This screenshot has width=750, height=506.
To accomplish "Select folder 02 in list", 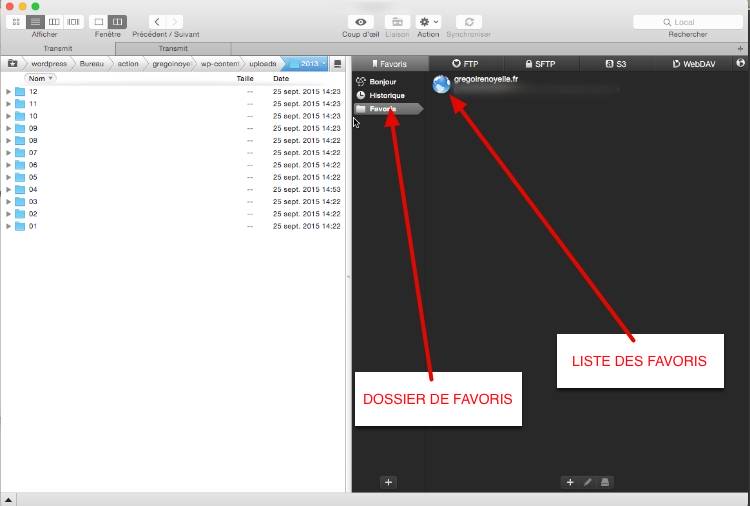I will click(x=172, y=214).
